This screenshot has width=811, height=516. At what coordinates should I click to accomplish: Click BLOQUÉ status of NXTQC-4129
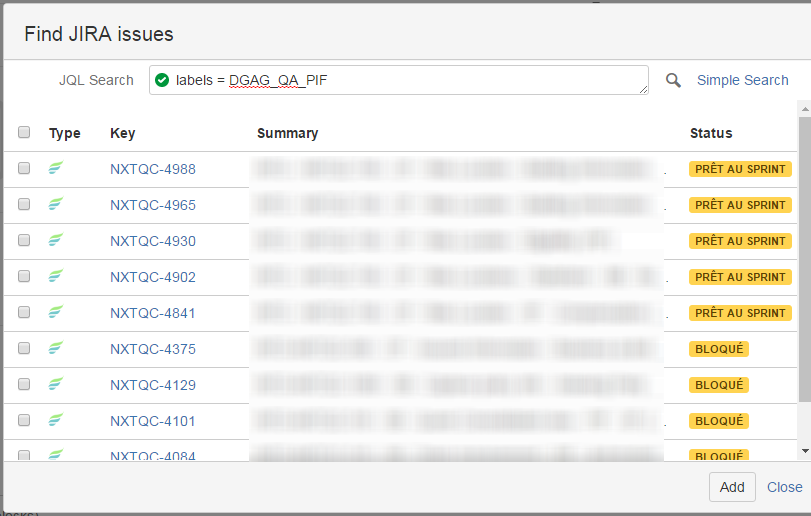[x=719, y=385]
